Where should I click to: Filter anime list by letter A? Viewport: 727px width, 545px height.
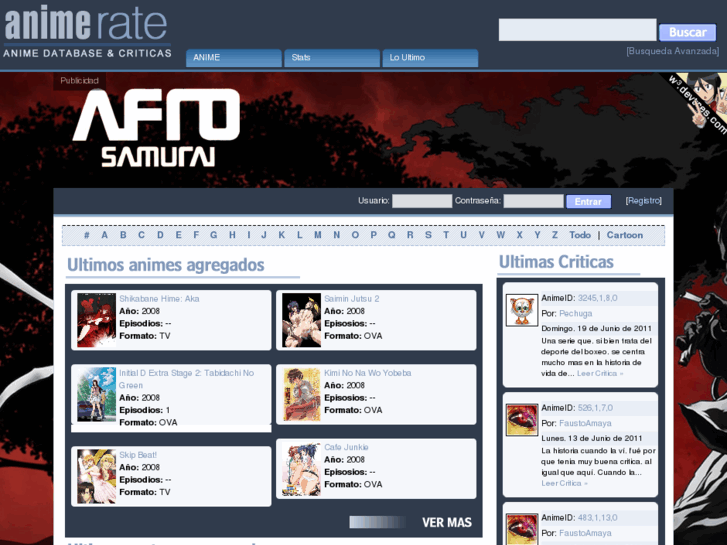(104, 235)
